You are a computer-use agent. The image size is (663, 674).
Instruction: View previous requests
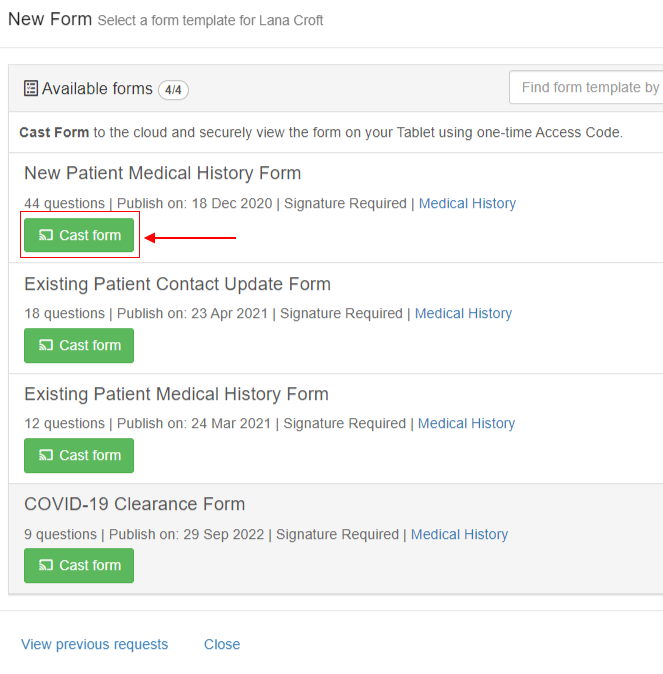pos(95,644)
